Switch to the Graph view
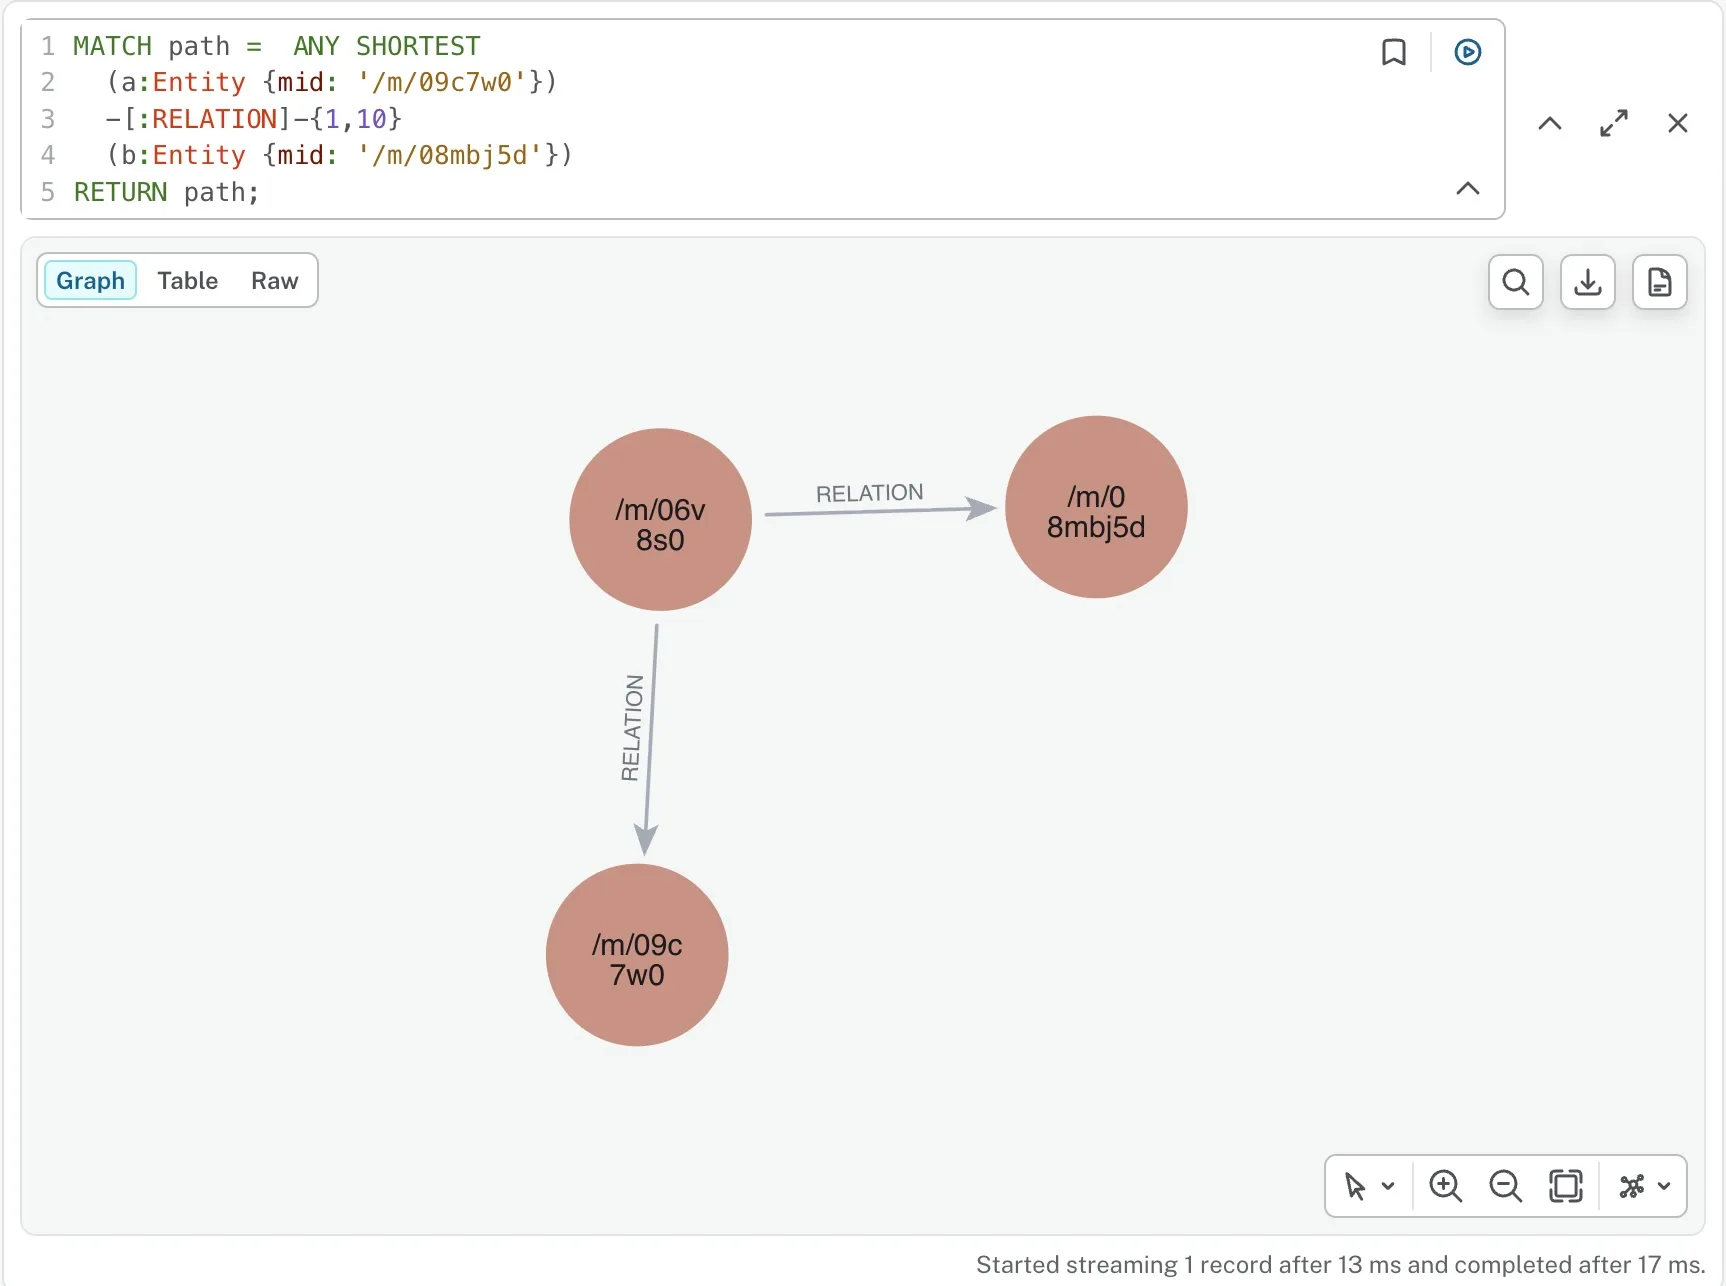The width and height of the screenshot is (1726, 1286). point(90,281)
